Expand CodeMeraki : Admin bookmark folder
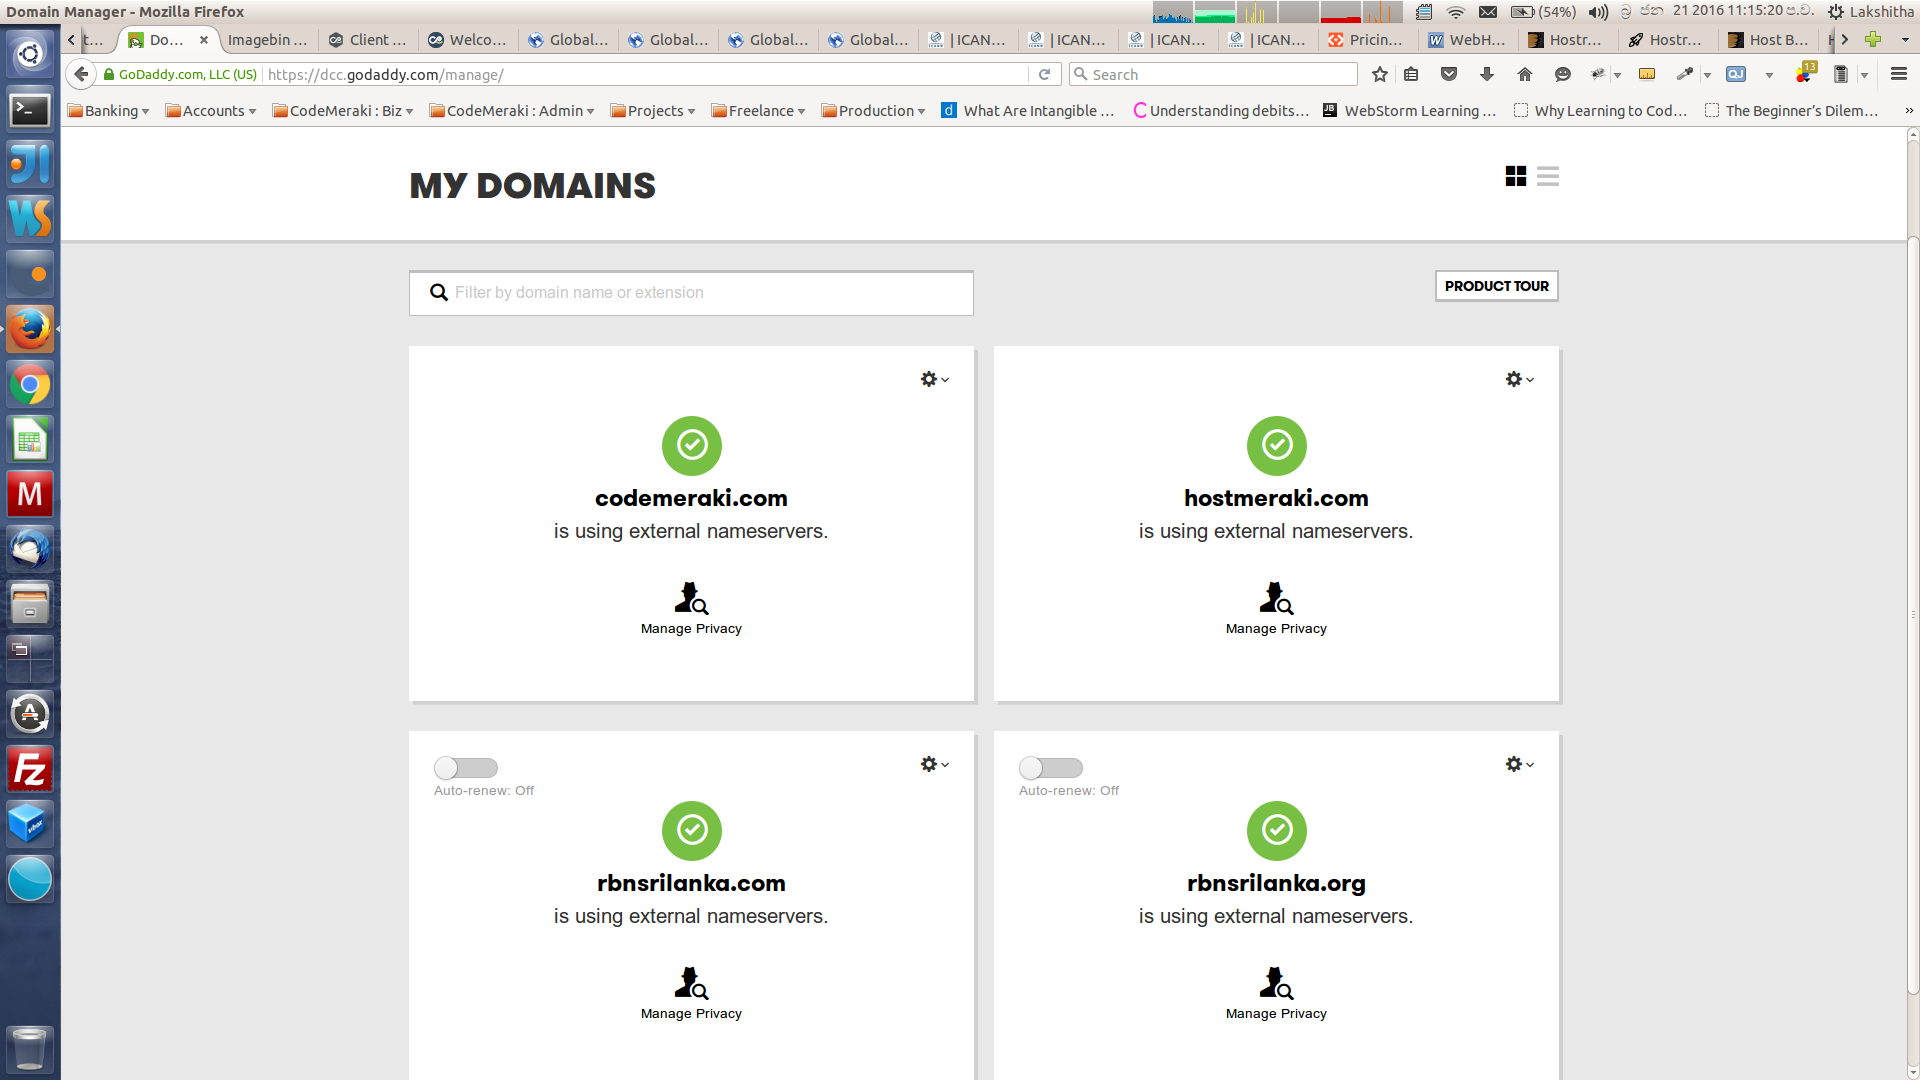 [x=511, y=111]
